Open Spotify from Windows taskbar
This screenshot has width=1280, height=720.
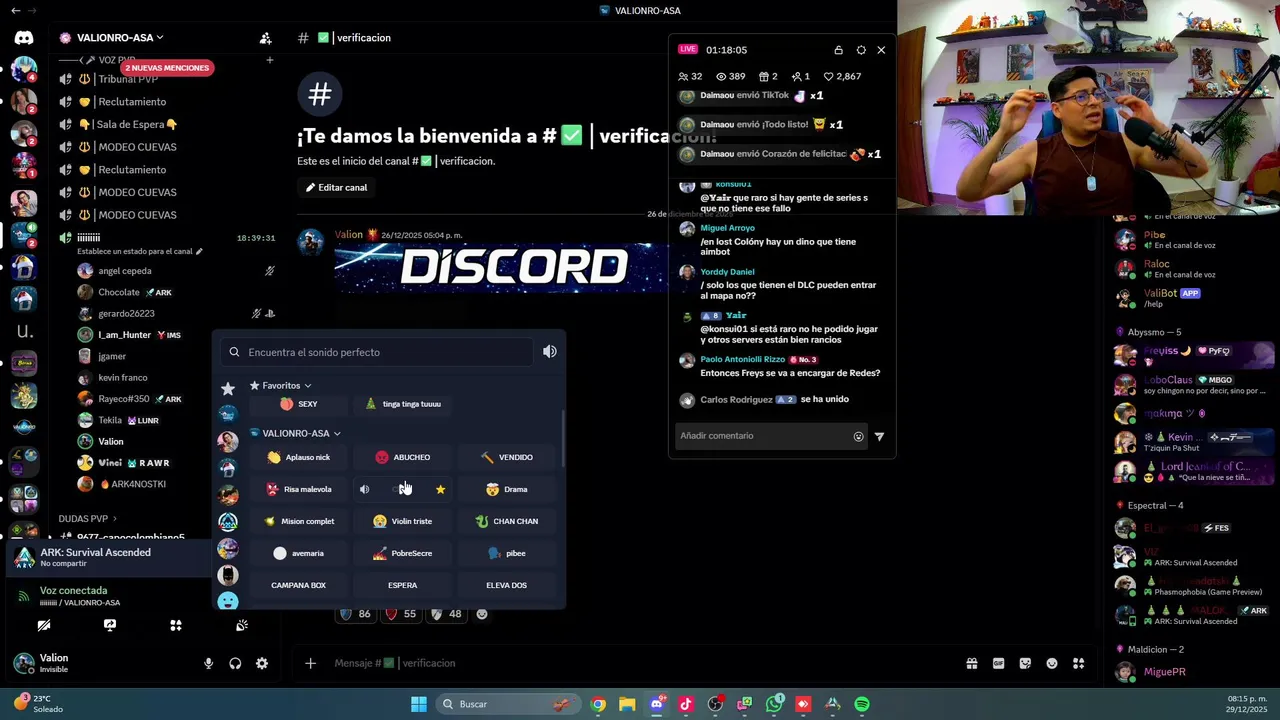862,704
